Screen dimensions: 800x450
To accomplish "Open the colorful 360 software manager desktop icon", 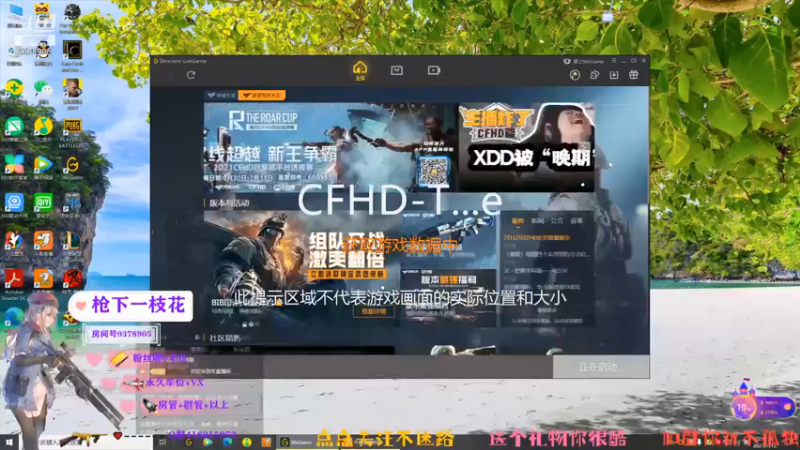I will pos(14,167).
